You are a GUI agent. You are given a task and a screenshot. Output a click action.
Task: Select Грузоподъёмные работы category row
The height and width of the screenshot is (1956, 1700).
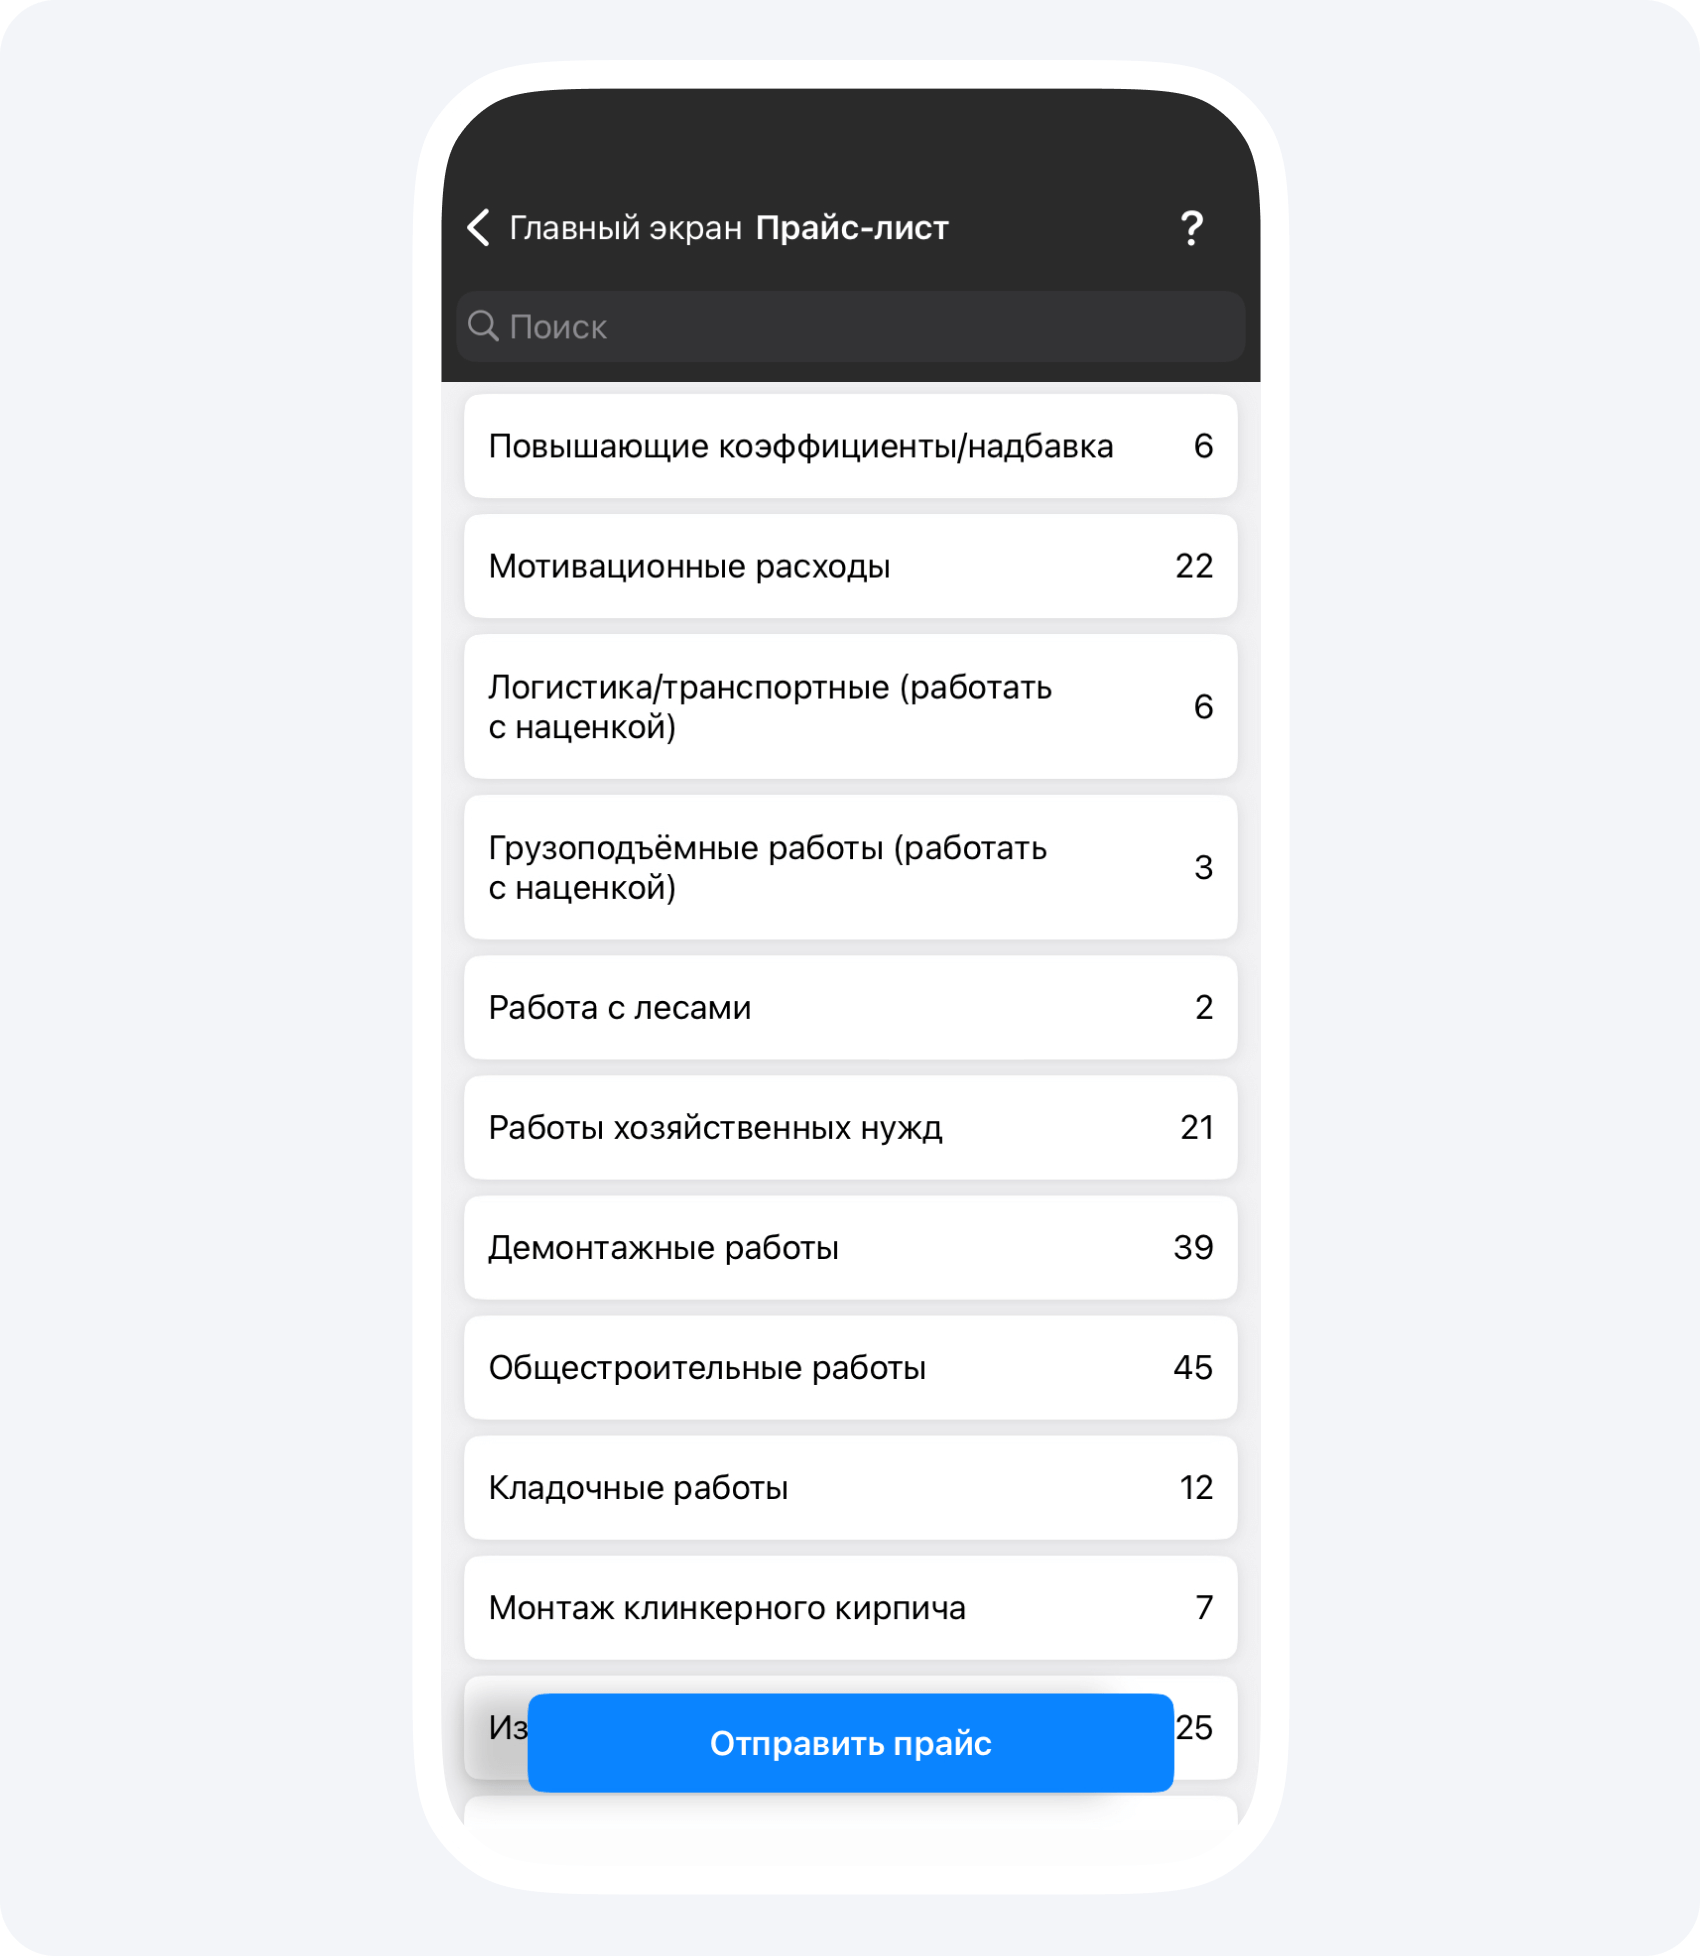850,867
